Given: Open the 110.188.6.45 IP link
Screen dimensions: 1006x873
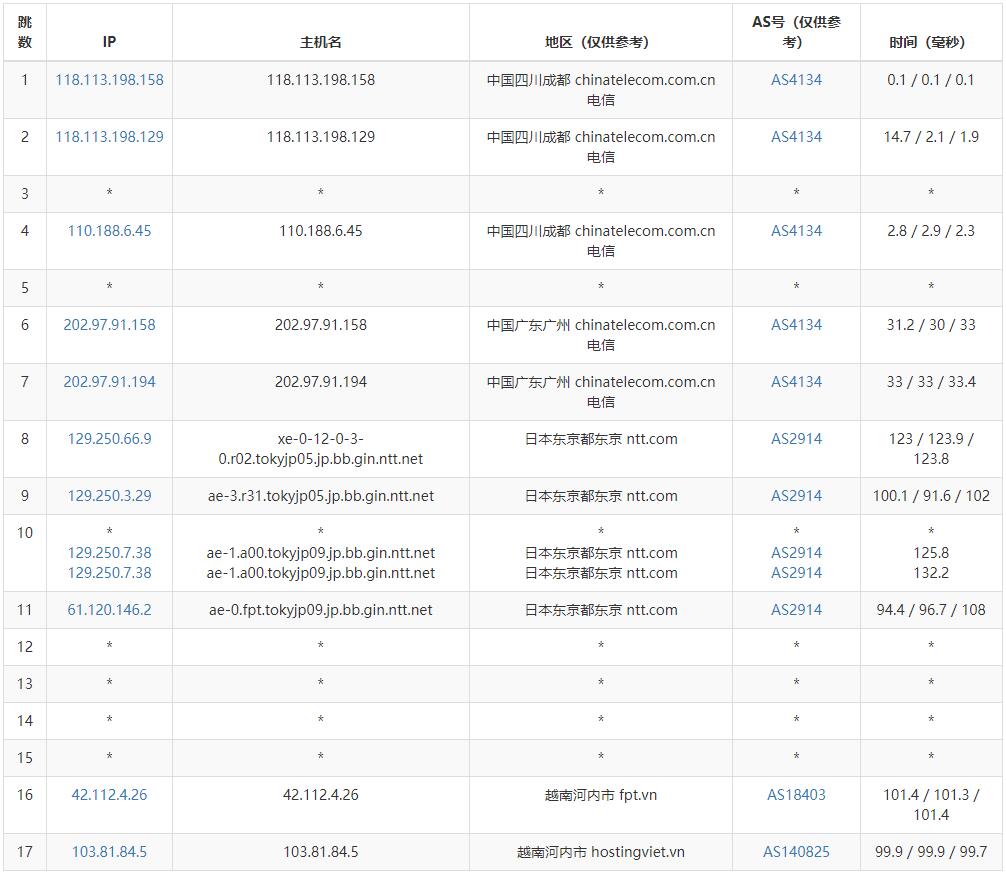Looking at the screenshot, I should [x=109, y=232].
